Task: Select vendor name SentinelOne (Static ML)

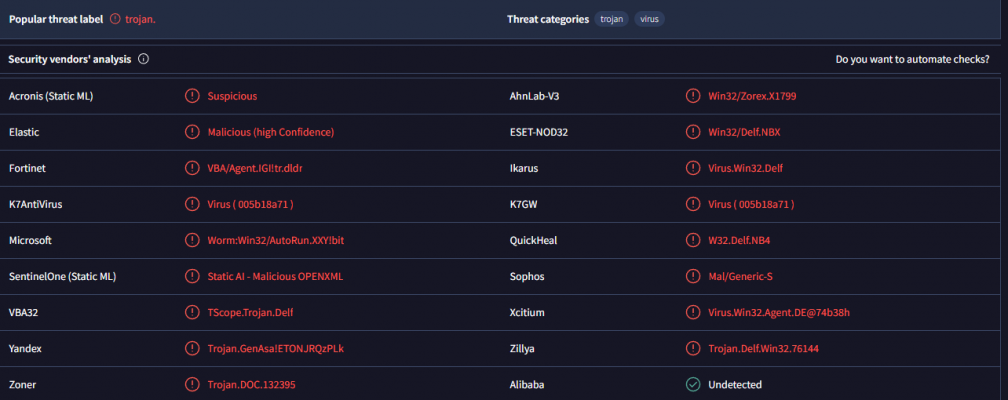Action: click(62, 276)
